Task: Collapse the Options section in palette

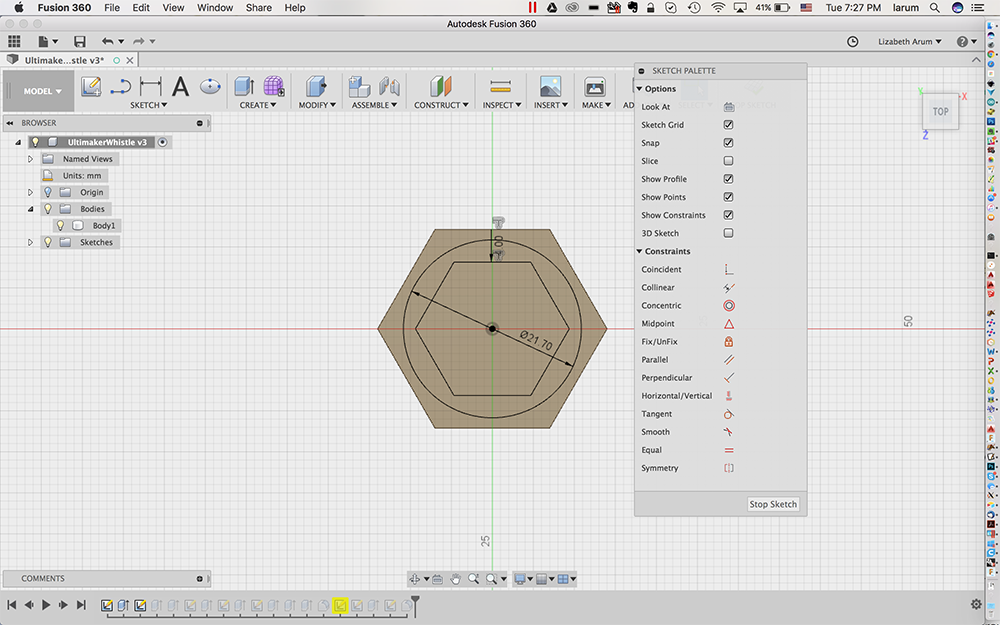Action: [640, 89]
